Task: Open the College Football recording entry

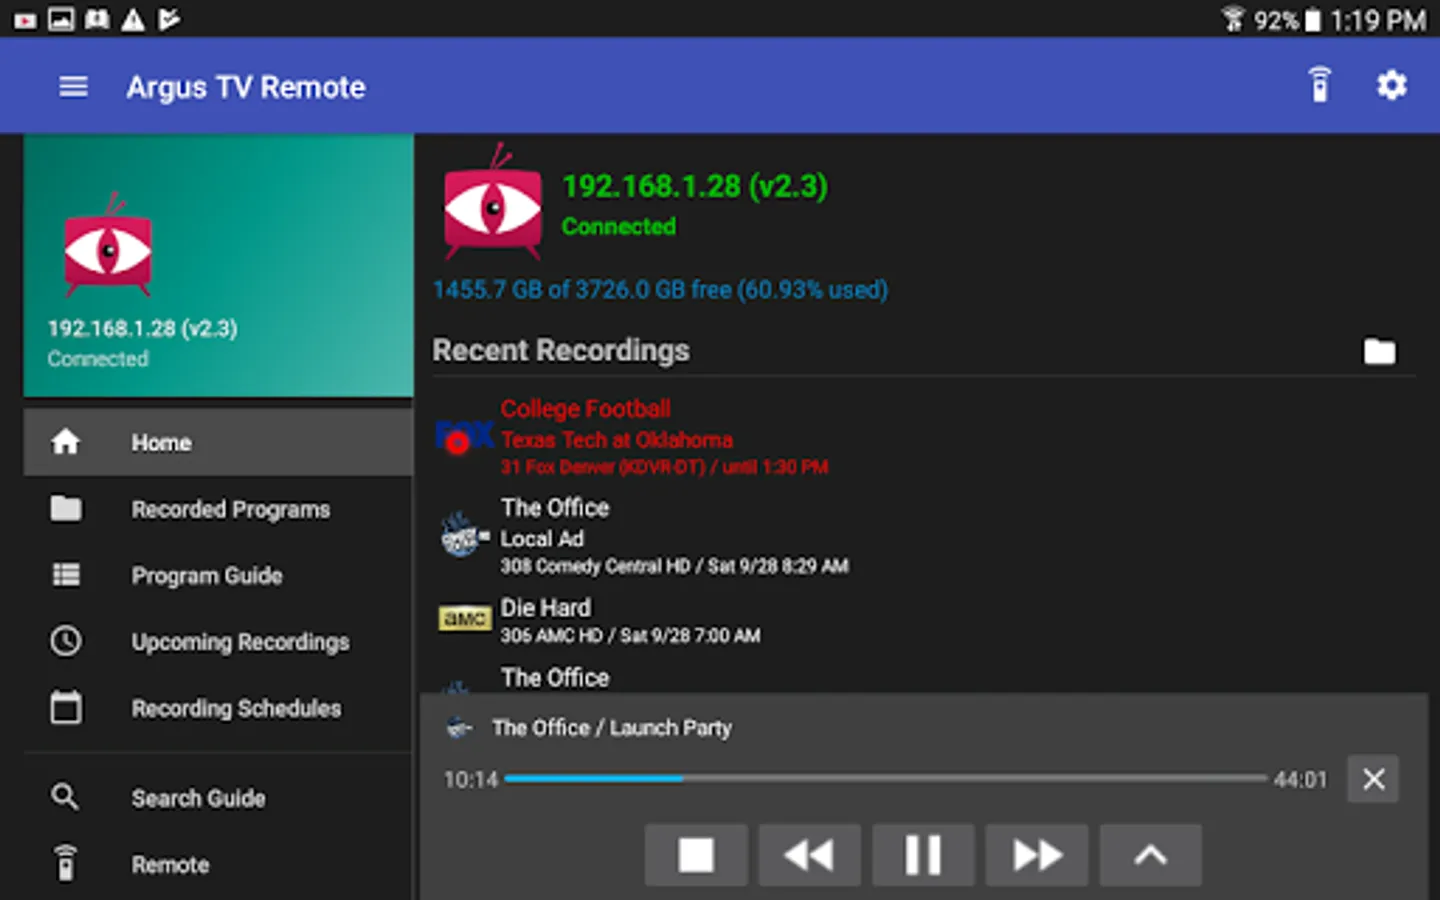Action: pyautogui.click(x=924, y=437)
